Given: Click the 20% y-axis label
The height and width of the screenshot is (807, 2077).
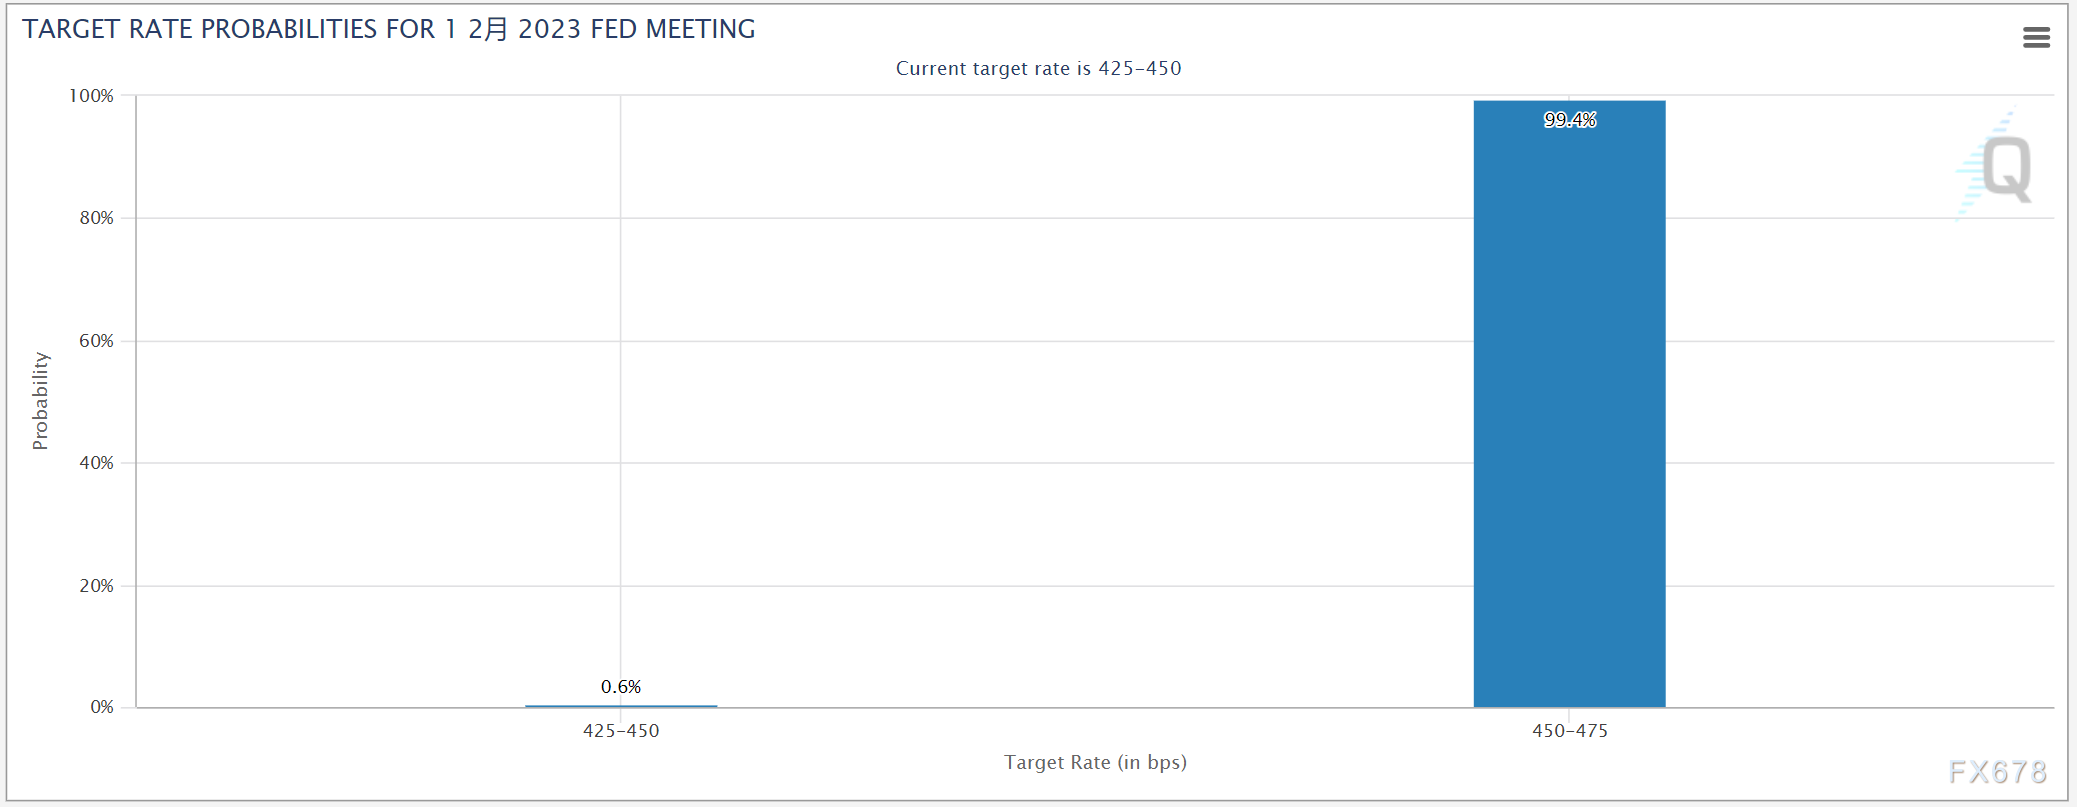Looking at the screenshot, I should click(x=97, y=586).
